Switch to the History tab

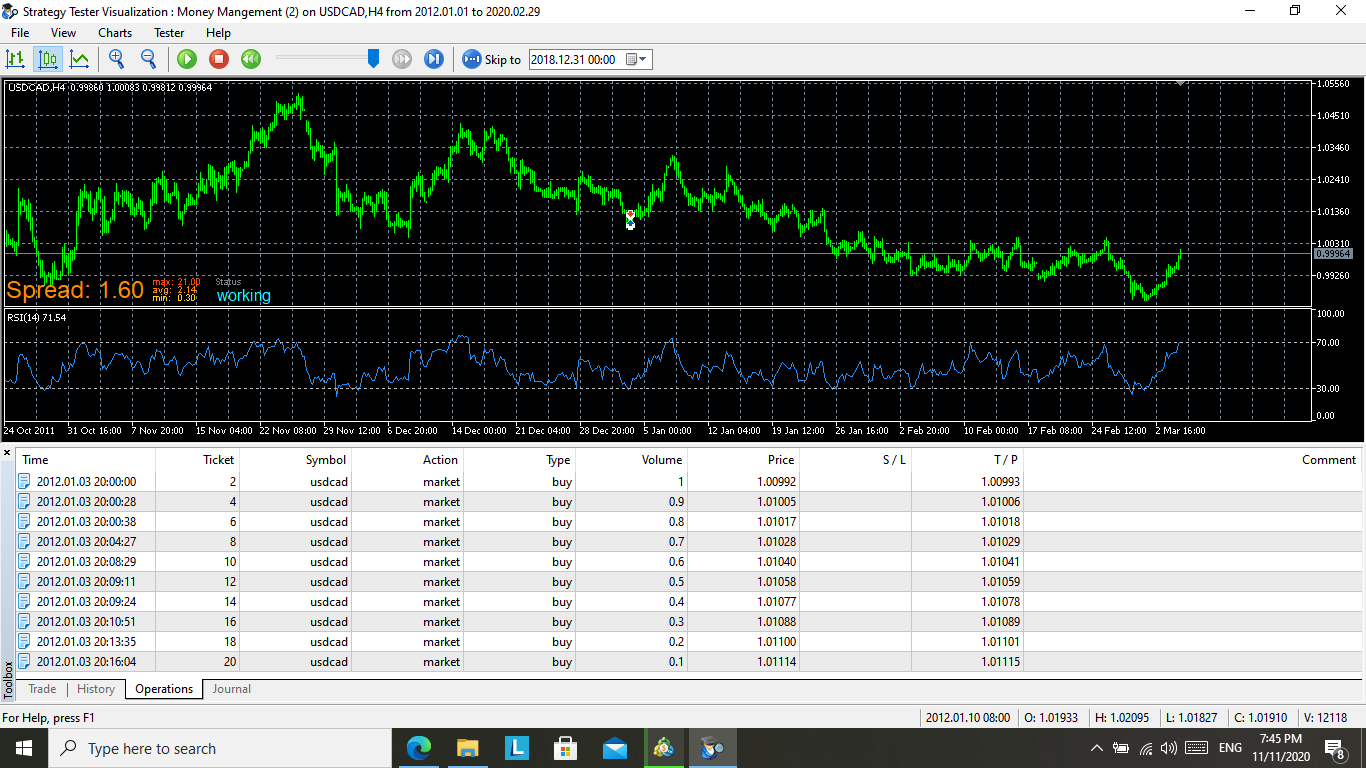tap(96, 689)
